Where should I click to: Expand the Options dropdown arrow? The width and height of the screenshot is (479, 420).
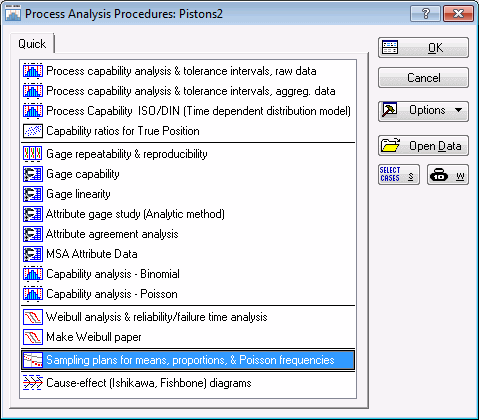point(459,110)
